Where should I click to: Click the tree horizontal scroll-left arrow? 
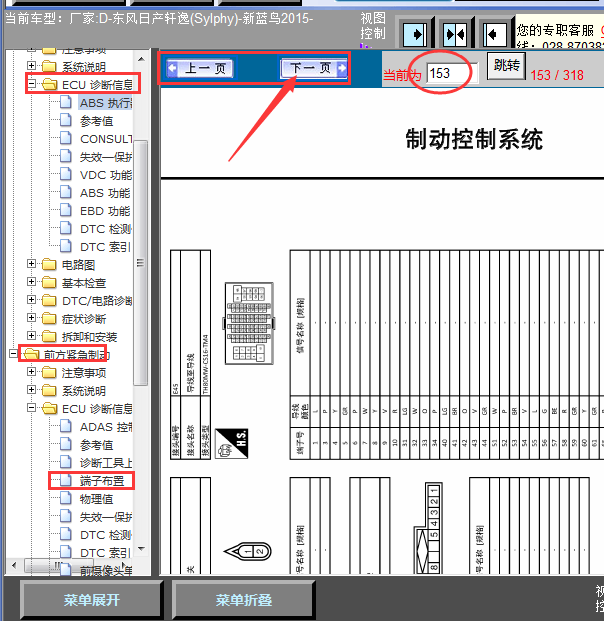tap(14, 565)
